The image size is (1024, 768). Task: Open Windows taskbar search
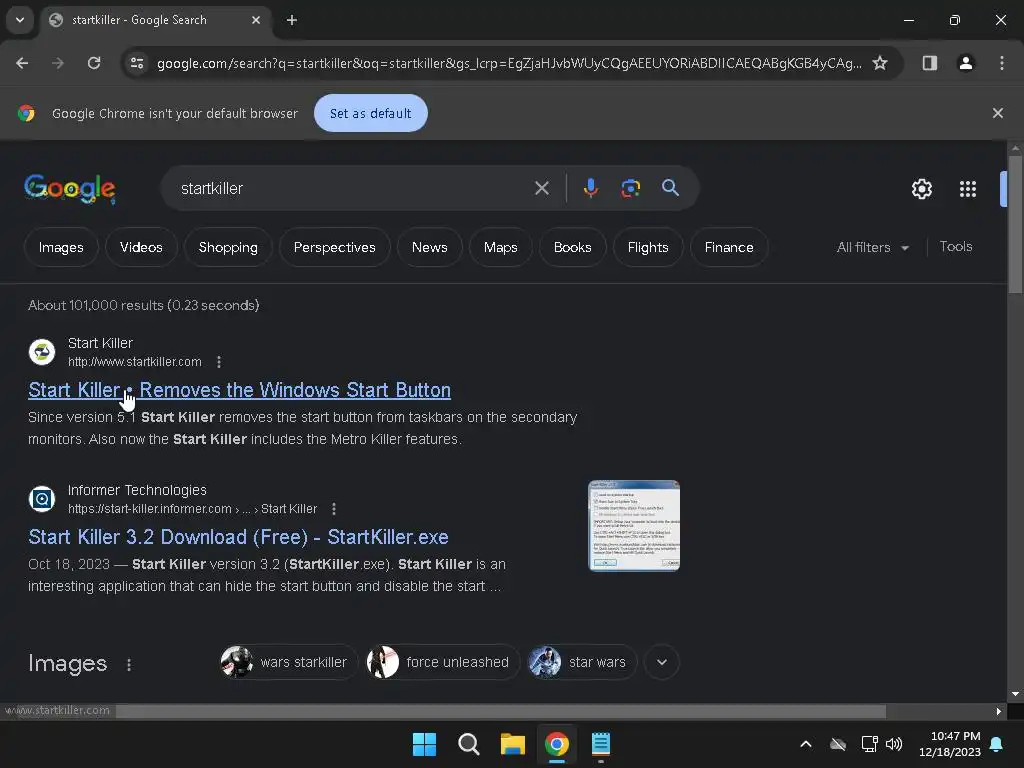pyautogui.click(x=468, y=744)
